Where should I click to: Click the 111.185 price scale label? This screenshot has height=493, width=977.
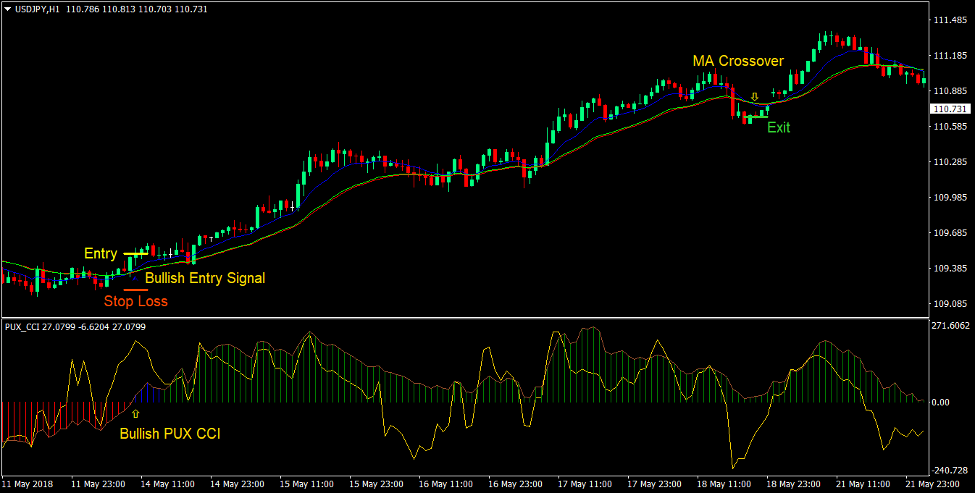coord(950,56)
